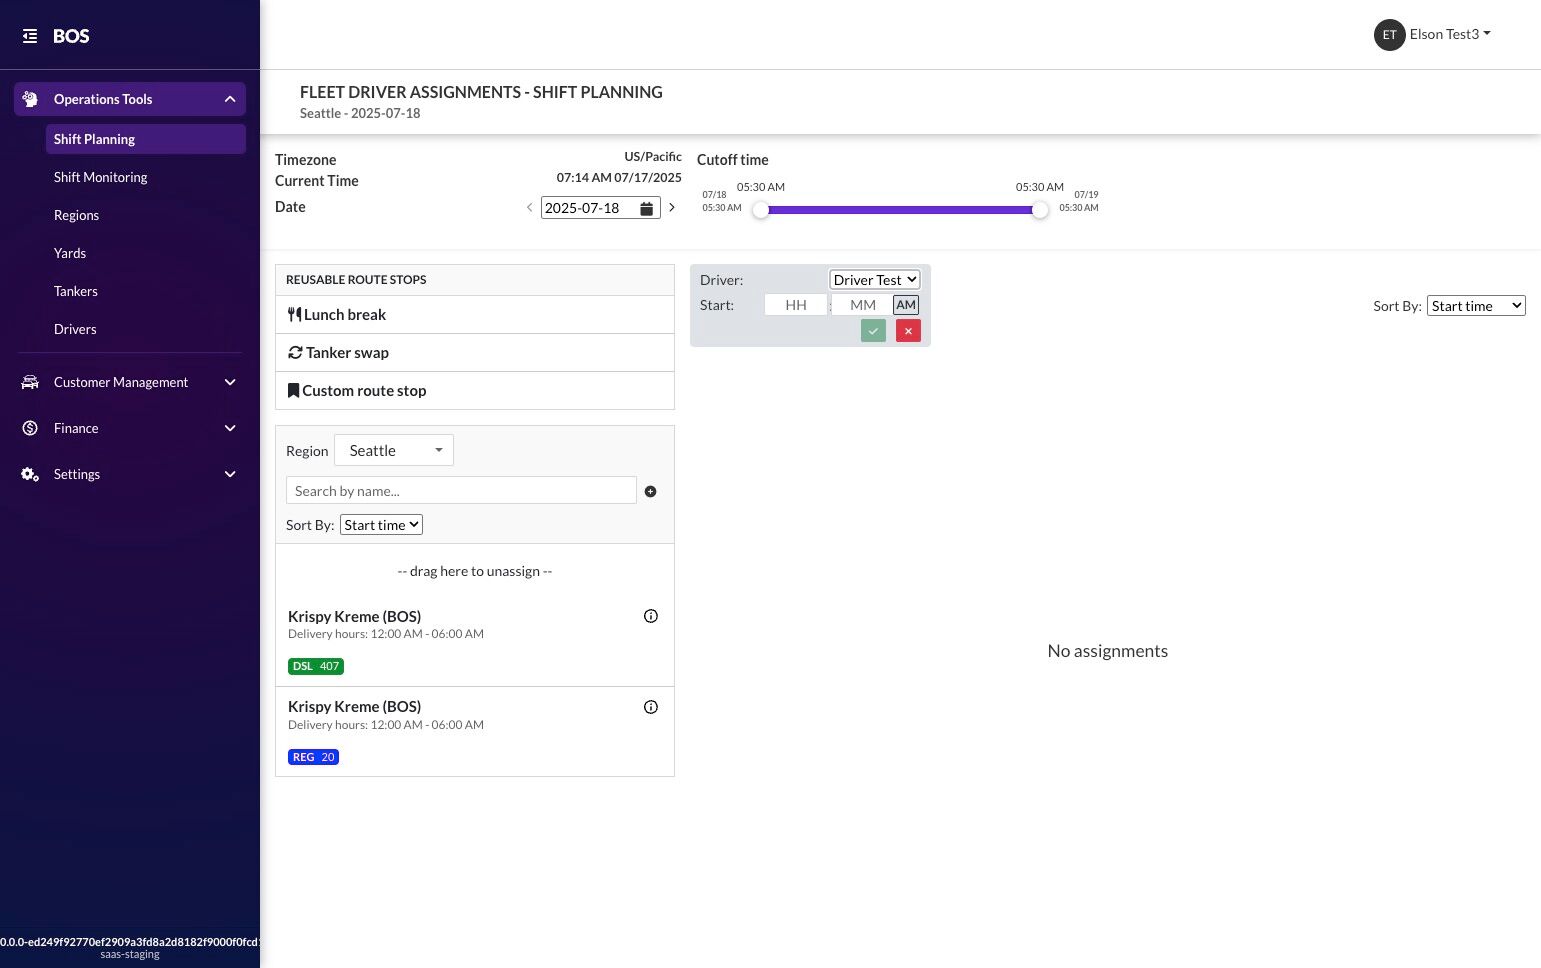This screenshot has height=968, width=1541.
Task: Show info for Krispy Kreme REG order
Action: [x=651, y=707]
